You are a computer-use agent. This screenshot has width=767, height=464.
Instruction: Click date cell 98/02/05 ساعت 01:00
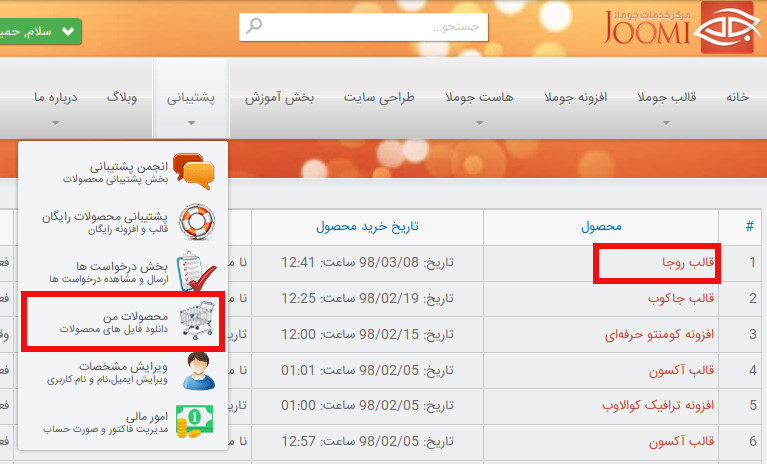(x=367, y=406)
